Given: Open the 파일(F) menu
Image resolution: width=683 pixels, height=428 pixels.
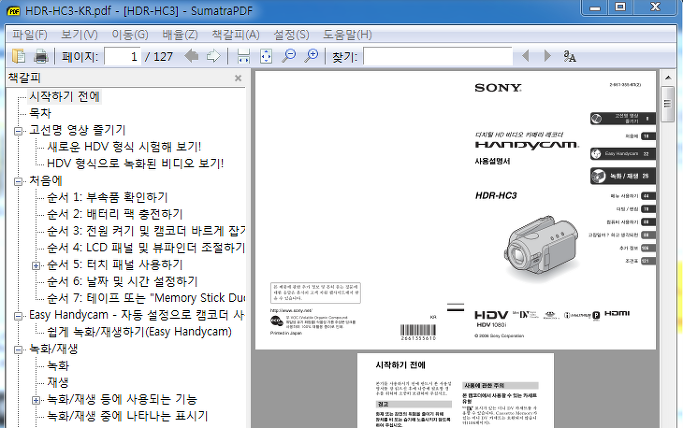Looking at the screenshot, I should point(30,34).
